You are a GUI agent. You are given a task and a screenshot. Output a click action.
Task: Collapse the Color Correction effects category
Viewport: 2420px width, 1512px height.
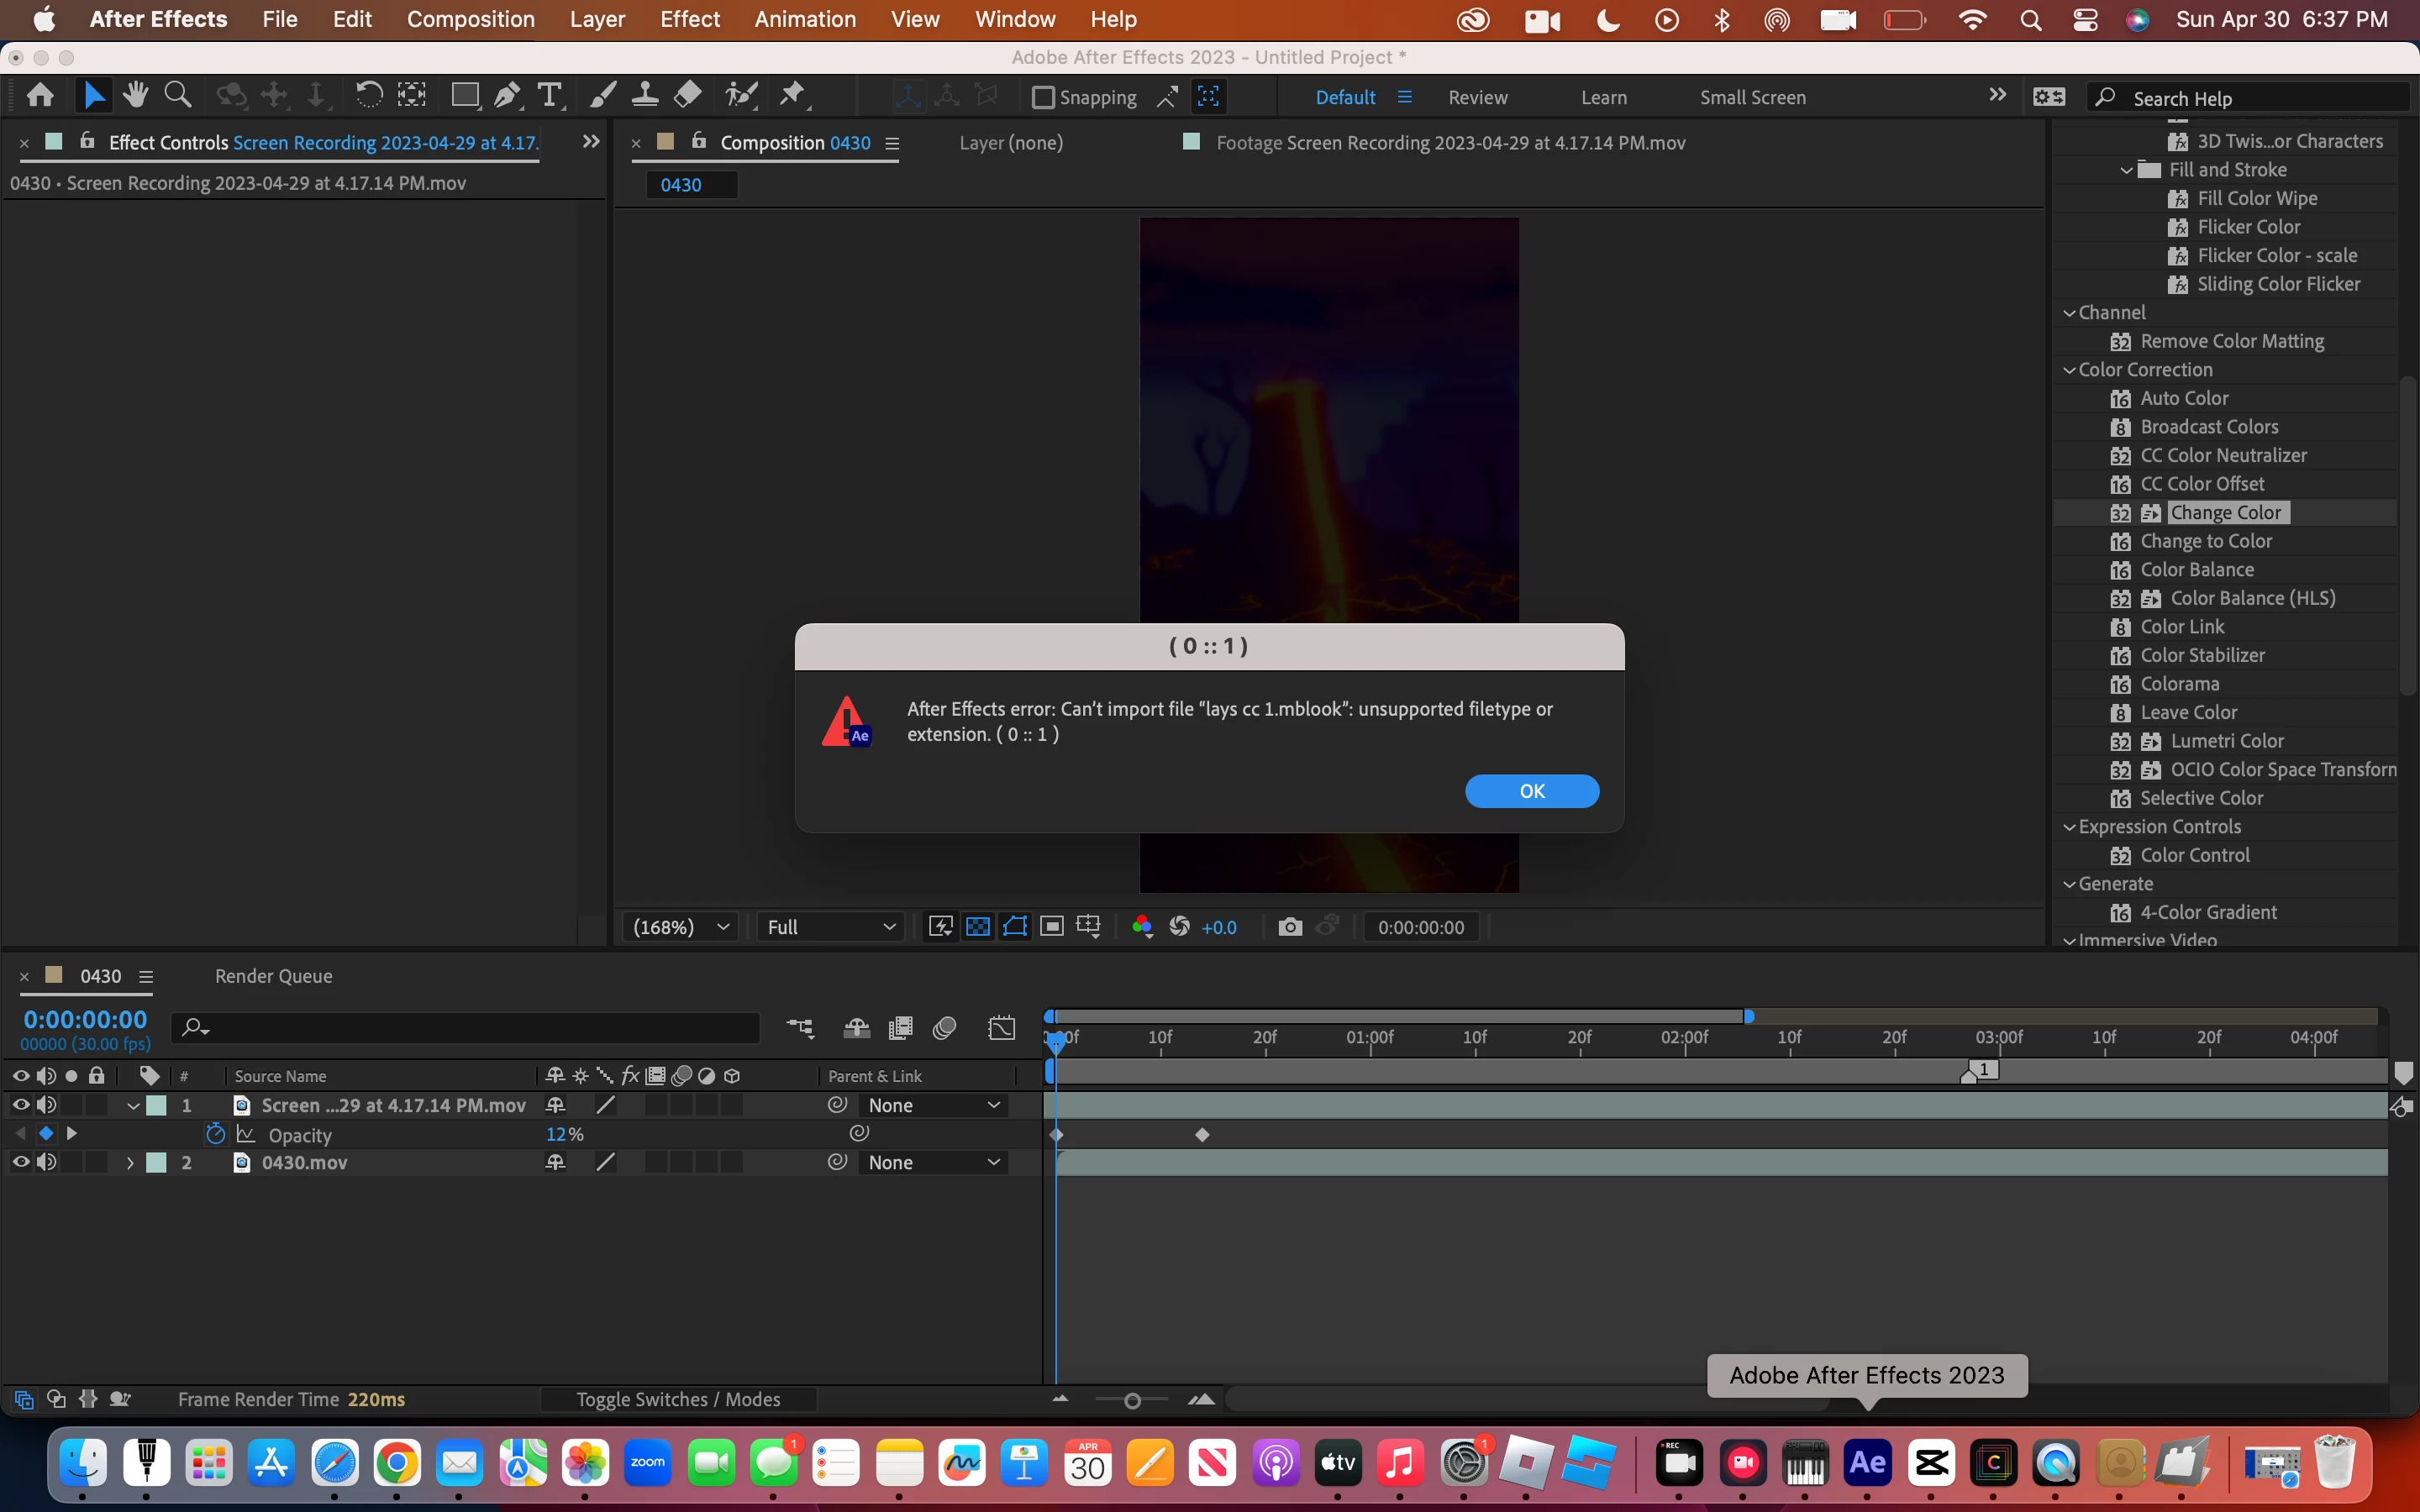[2069, 370]
